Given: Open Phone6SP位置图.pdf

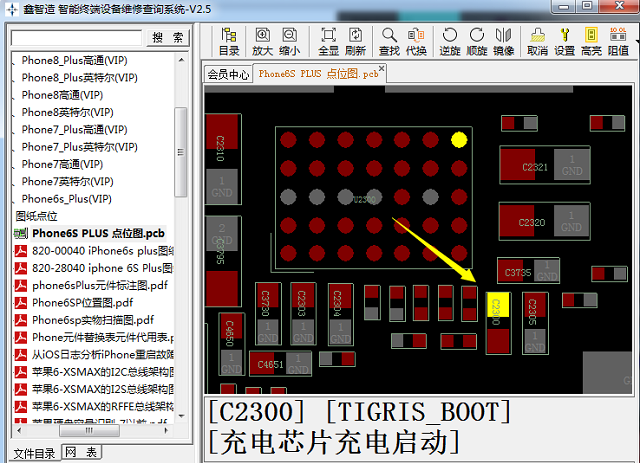Looking at the screenshot, I should click(x=83, y=303).
